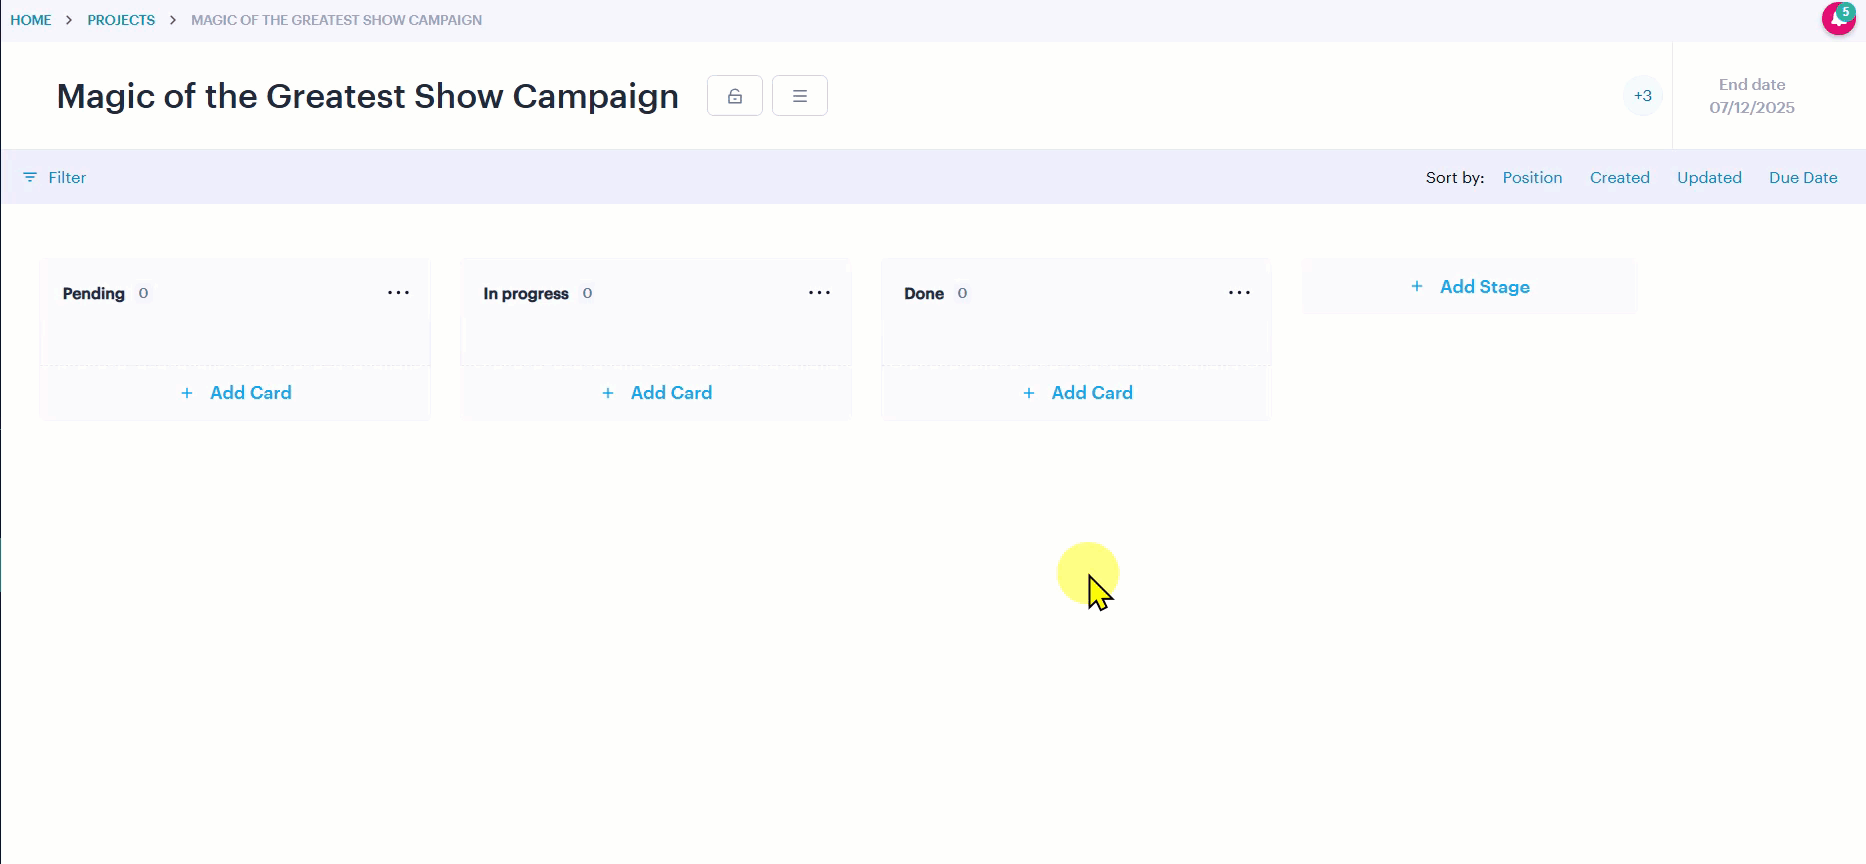This screenshot has height=864, width=1866.
Task: Open the notifications bell icon
Action: click(1838, 18)
